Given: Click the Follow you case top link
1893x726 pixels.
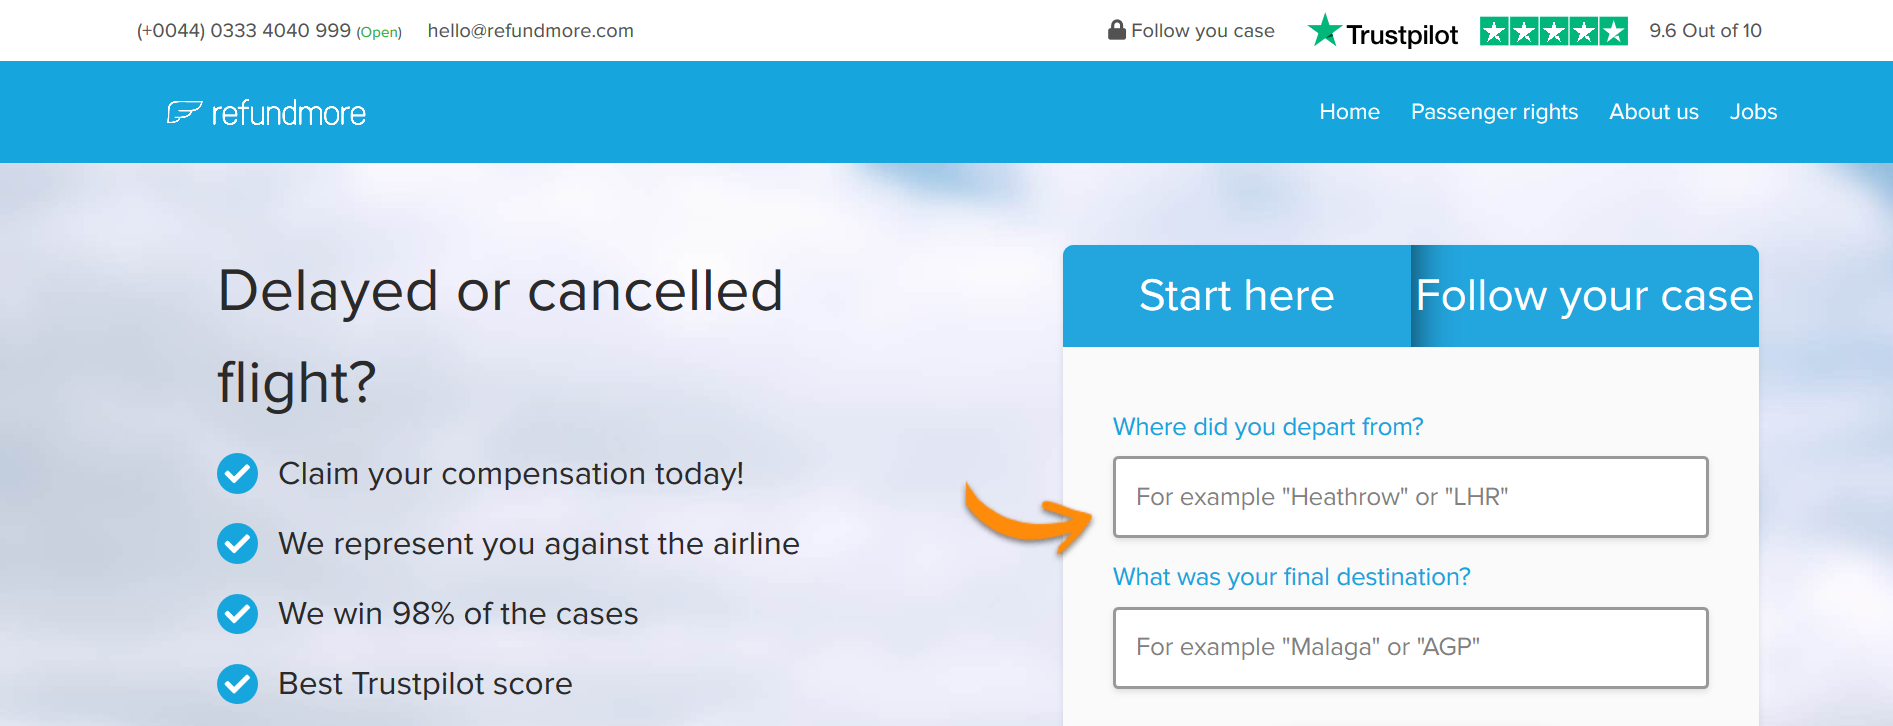Looking at the screenshot, I should [1203, 31].
